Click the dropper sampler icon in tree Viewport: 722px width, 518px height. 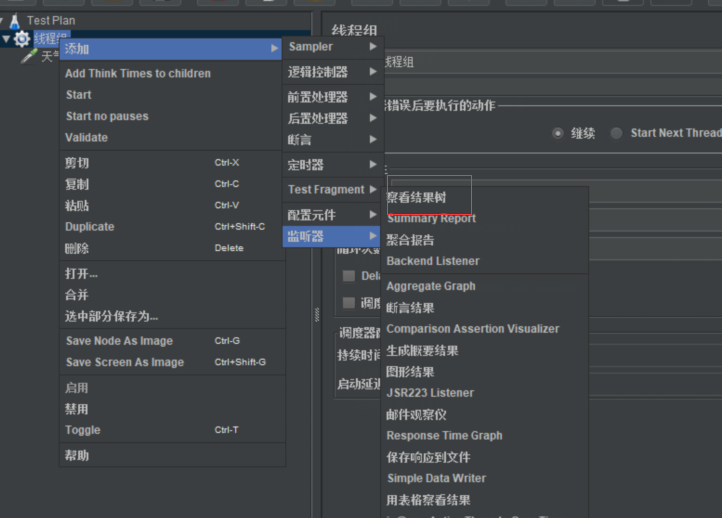coord(29,56)
